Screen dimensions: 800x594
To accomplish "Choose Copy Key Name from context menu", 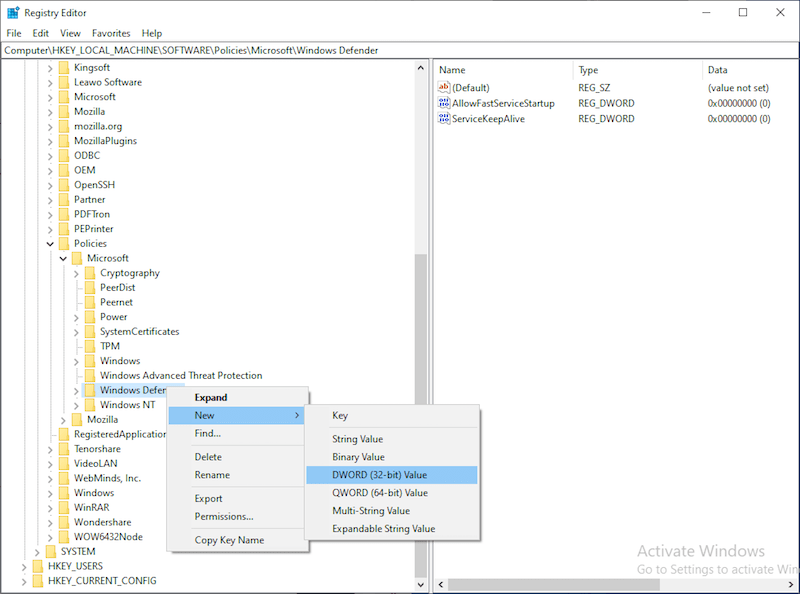I will click(232, 540).
